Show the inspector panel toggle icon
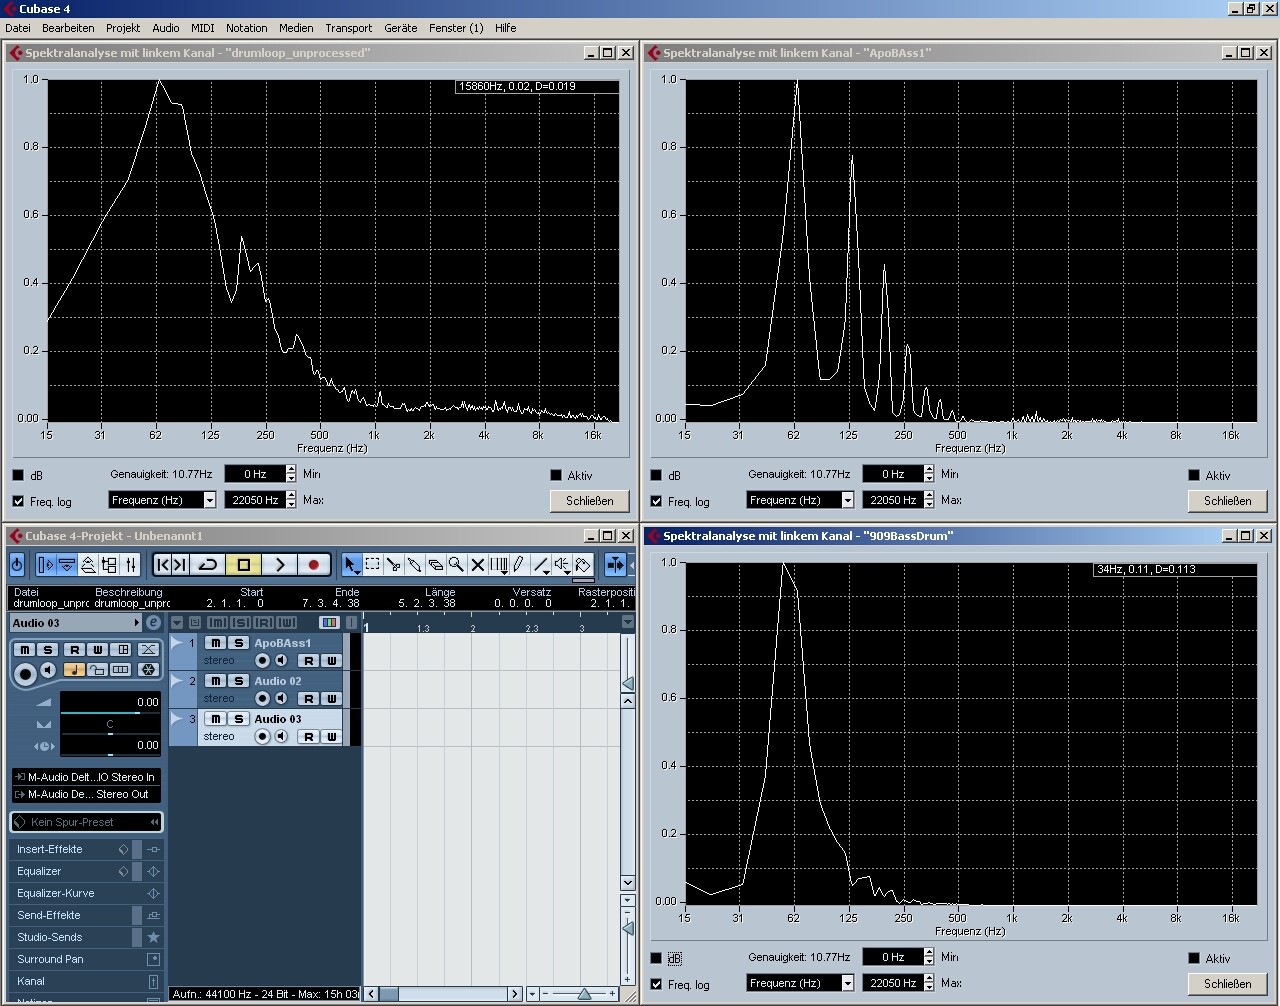 pos(45,565)
